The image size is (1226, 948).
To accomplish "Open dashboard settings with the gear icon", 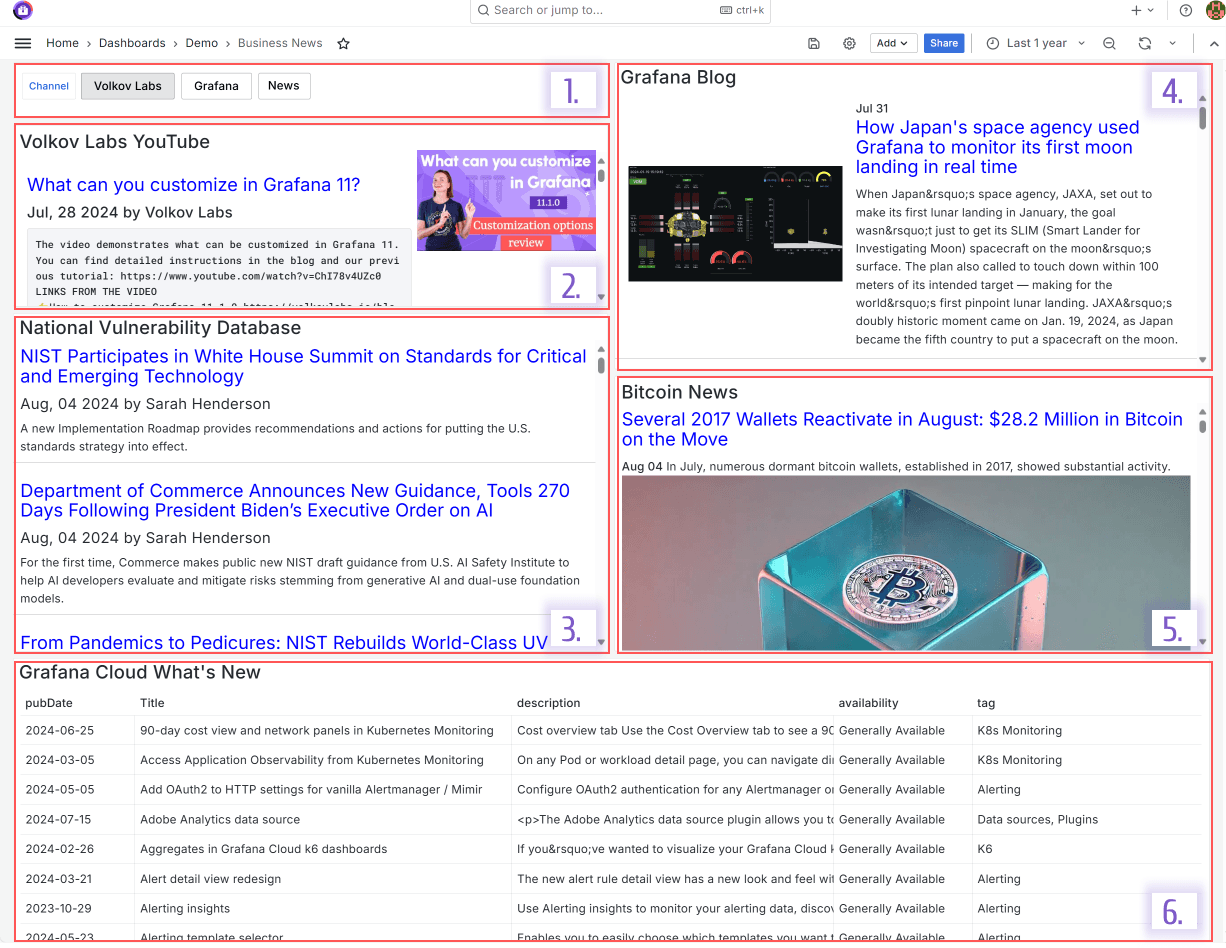I will pyautogui.click(x=849, y=43).
